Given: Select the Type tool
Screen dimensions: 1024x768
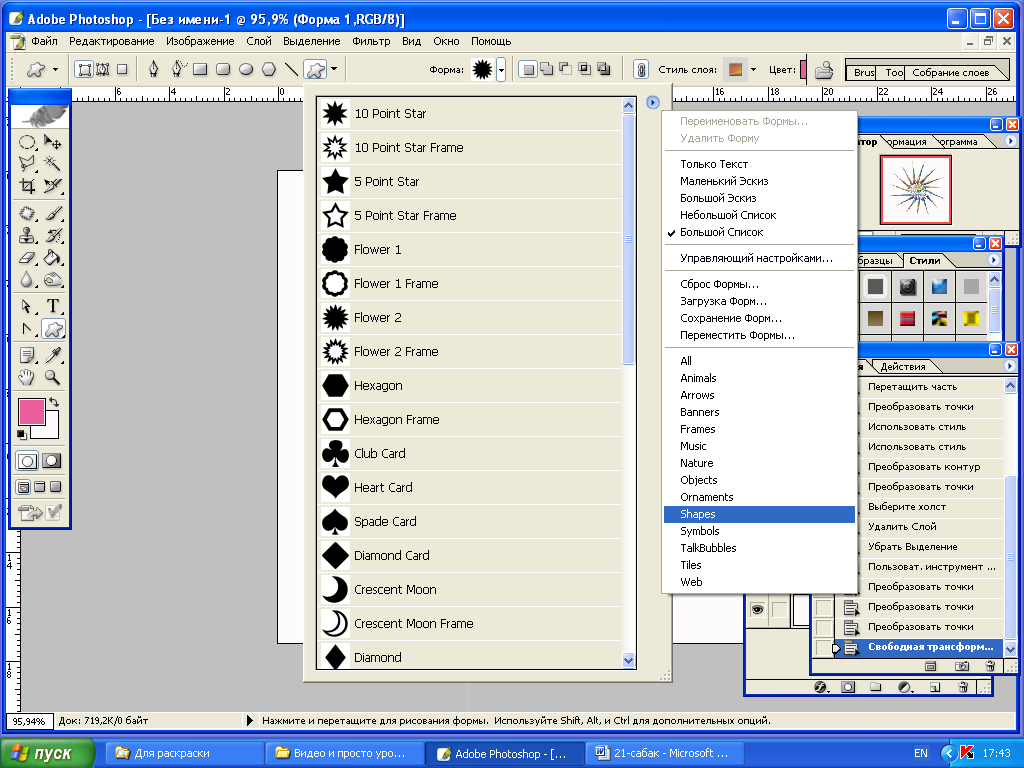Looking at the screenshot, I should (52, 306).
